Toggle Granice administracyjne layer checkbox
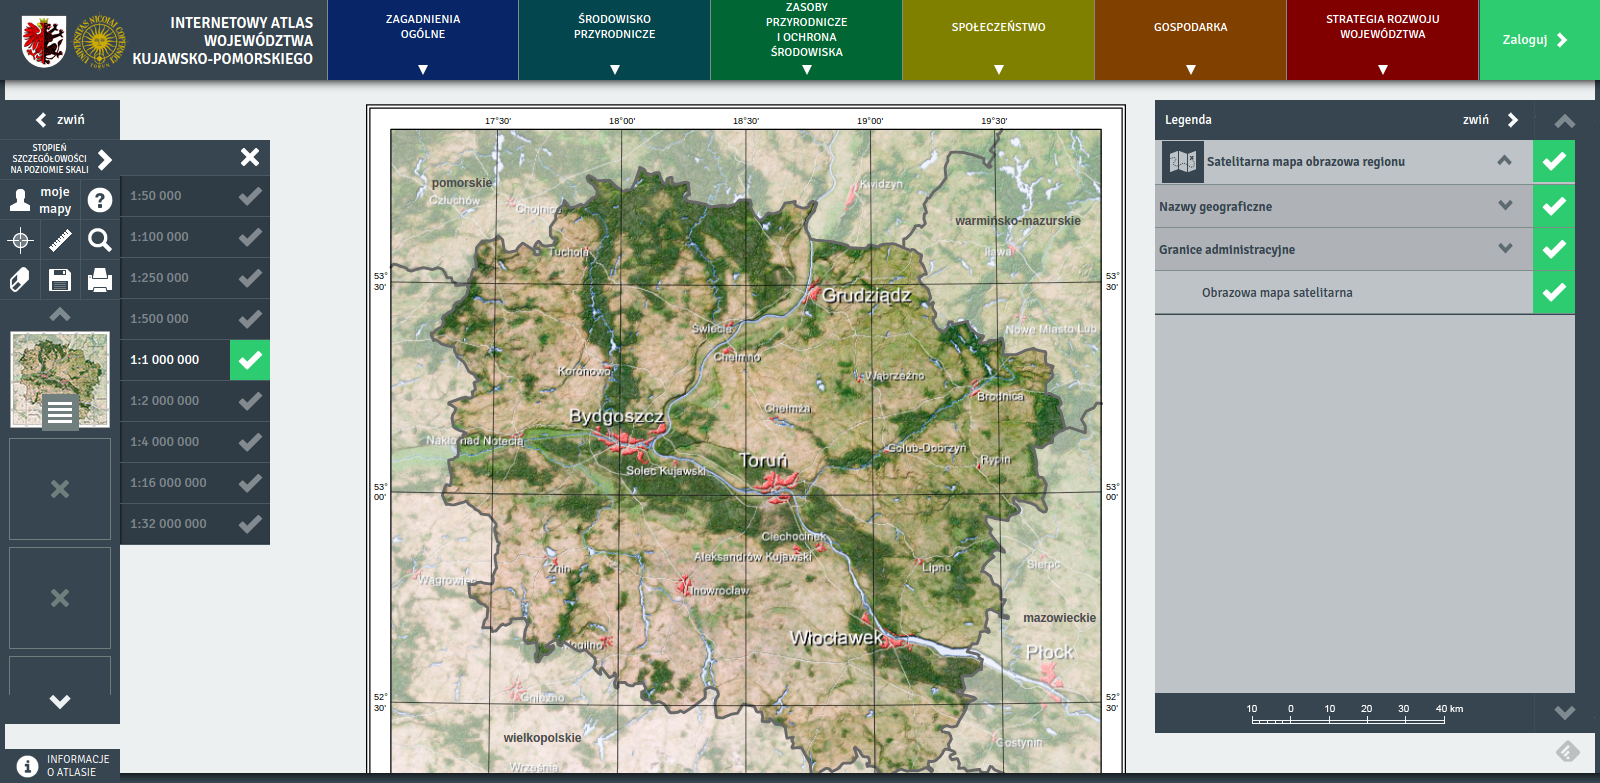 point(1553,249)
